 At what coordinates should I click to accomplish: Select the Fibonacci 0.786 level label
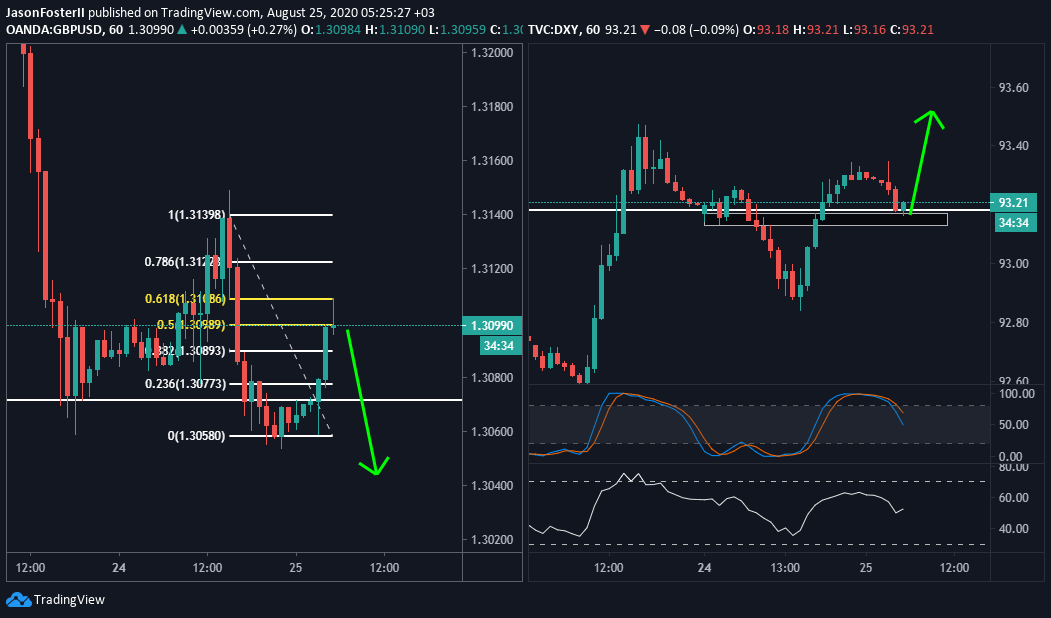[x=182, y=261]
